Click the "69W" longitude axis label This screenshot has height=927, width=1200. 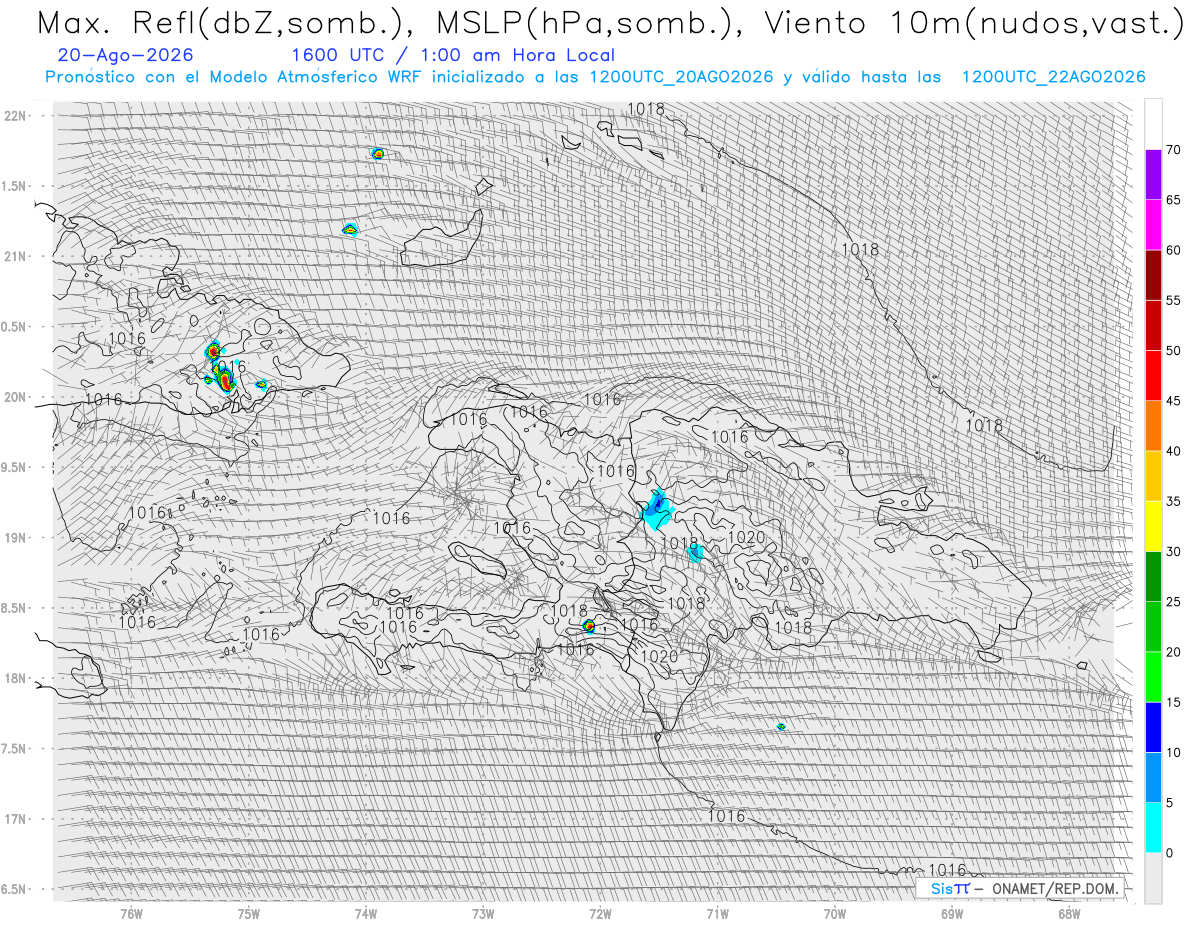pyautogui.click(x=952, y=914)
